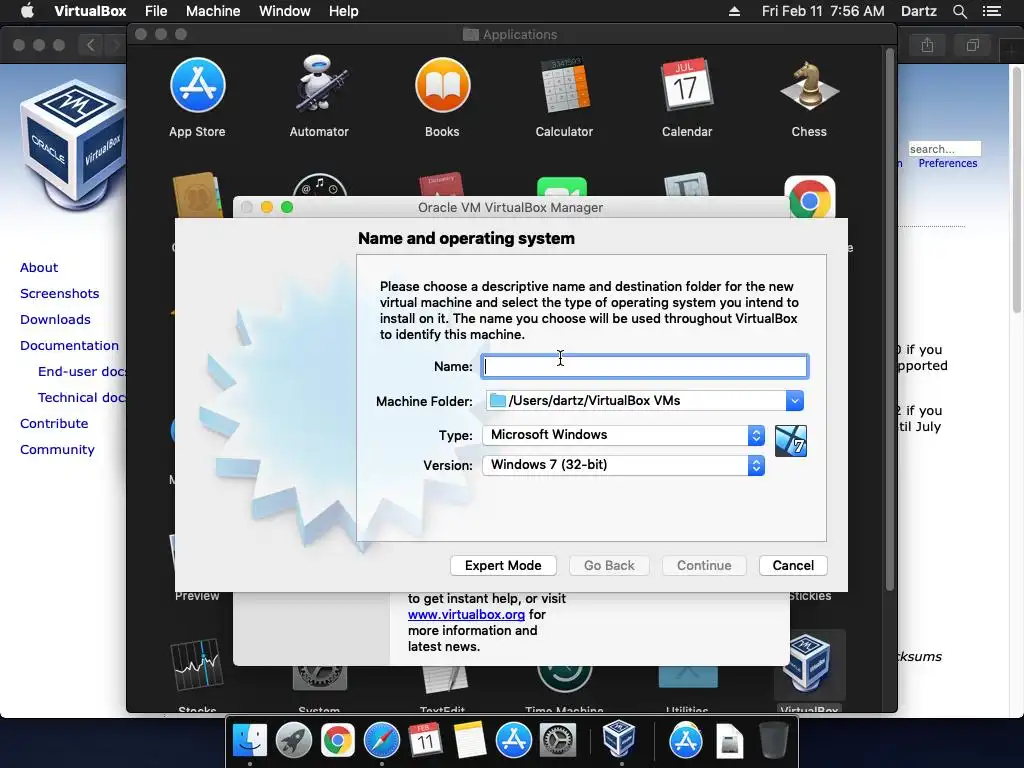
Task: Click the eject icon in menu bar
Action: [x=734, y=11]
